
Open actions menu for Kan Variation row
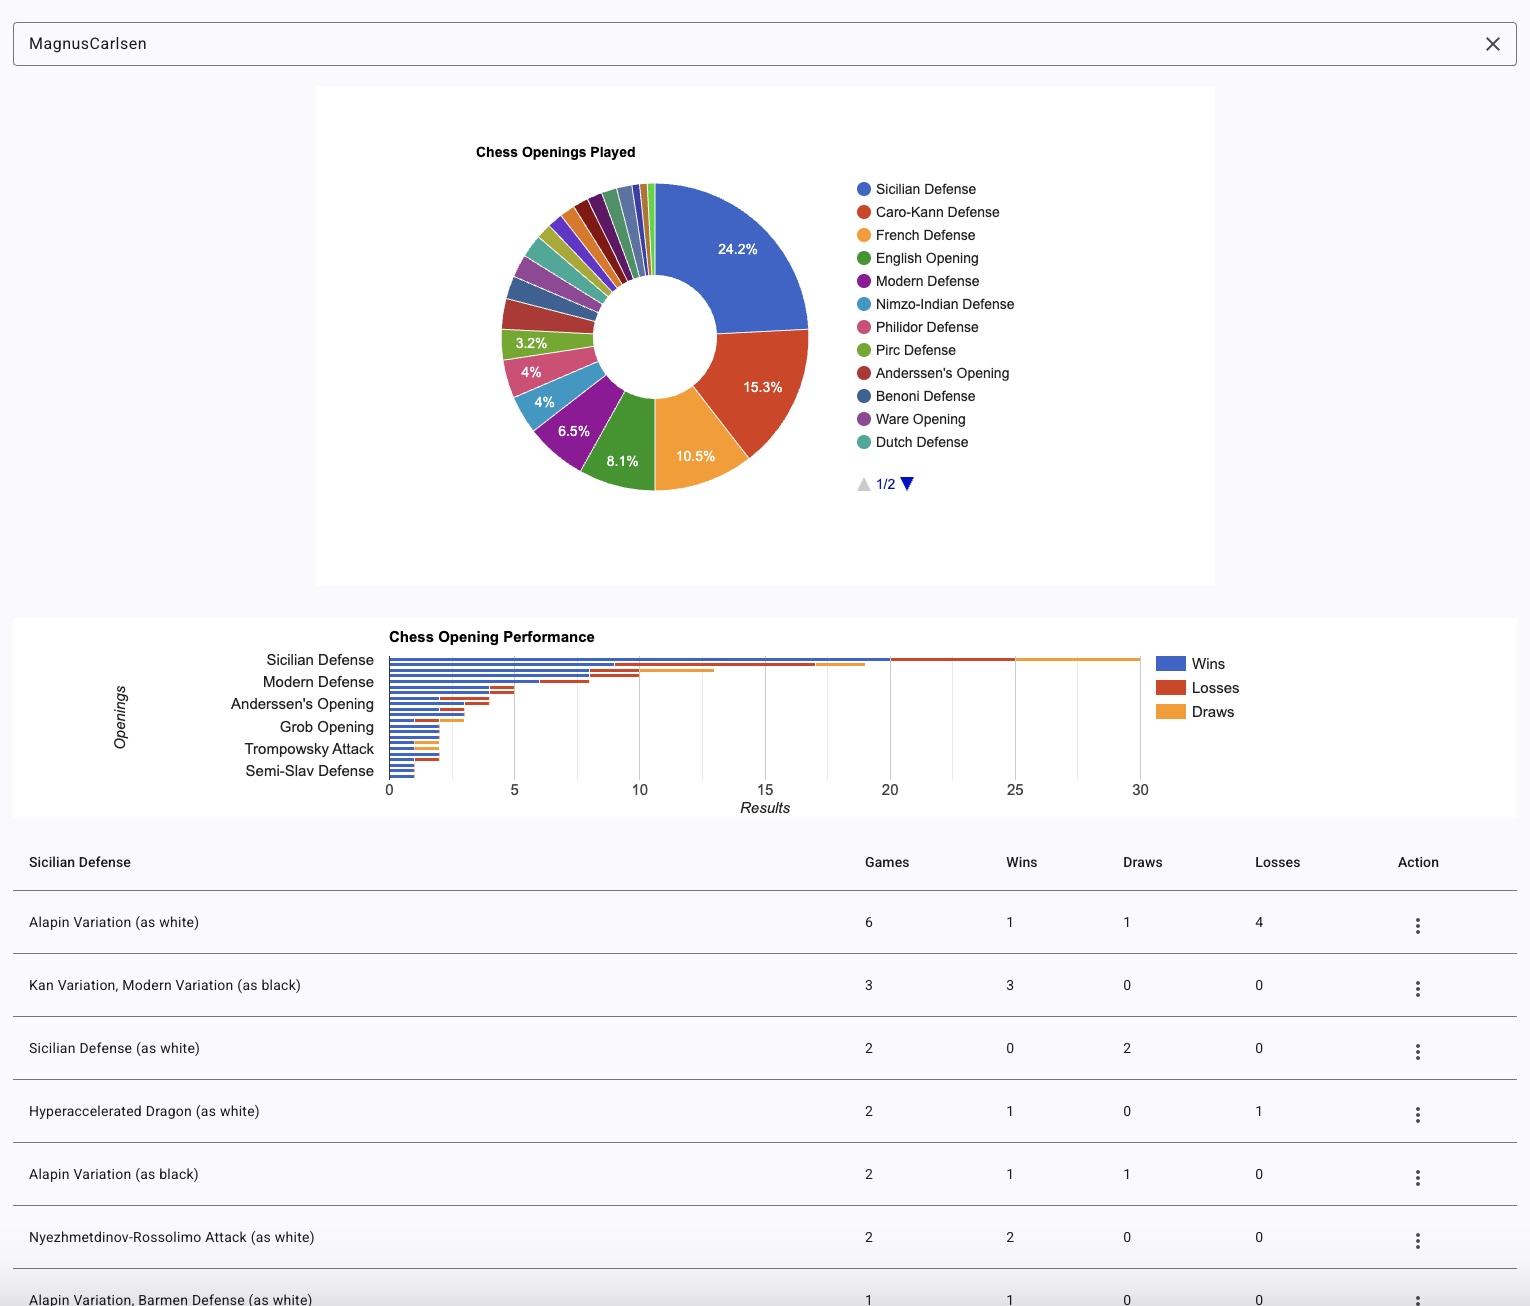1417,989
